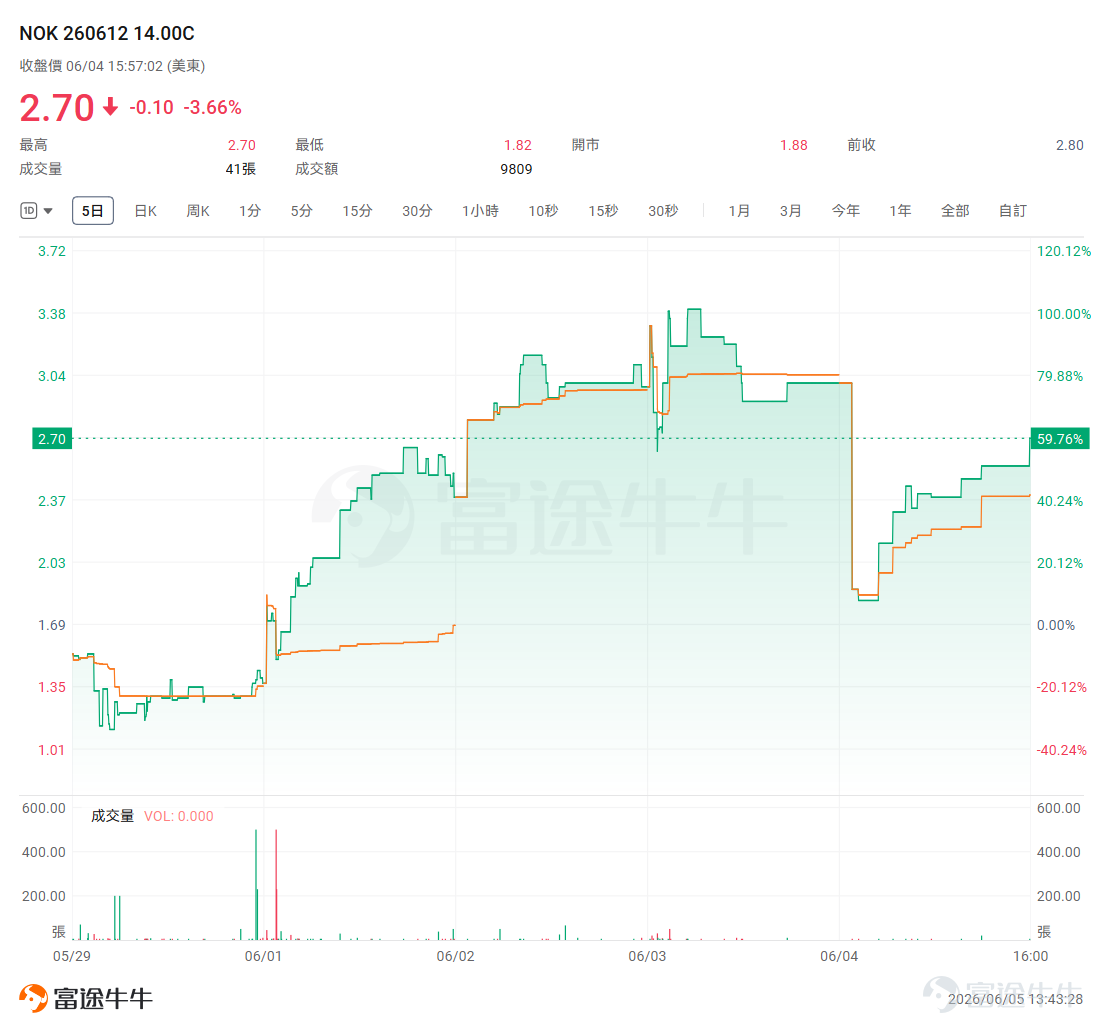1103x1031 pixels.
Task: Click the 開市 value 1.88
Action: (793, 145)
